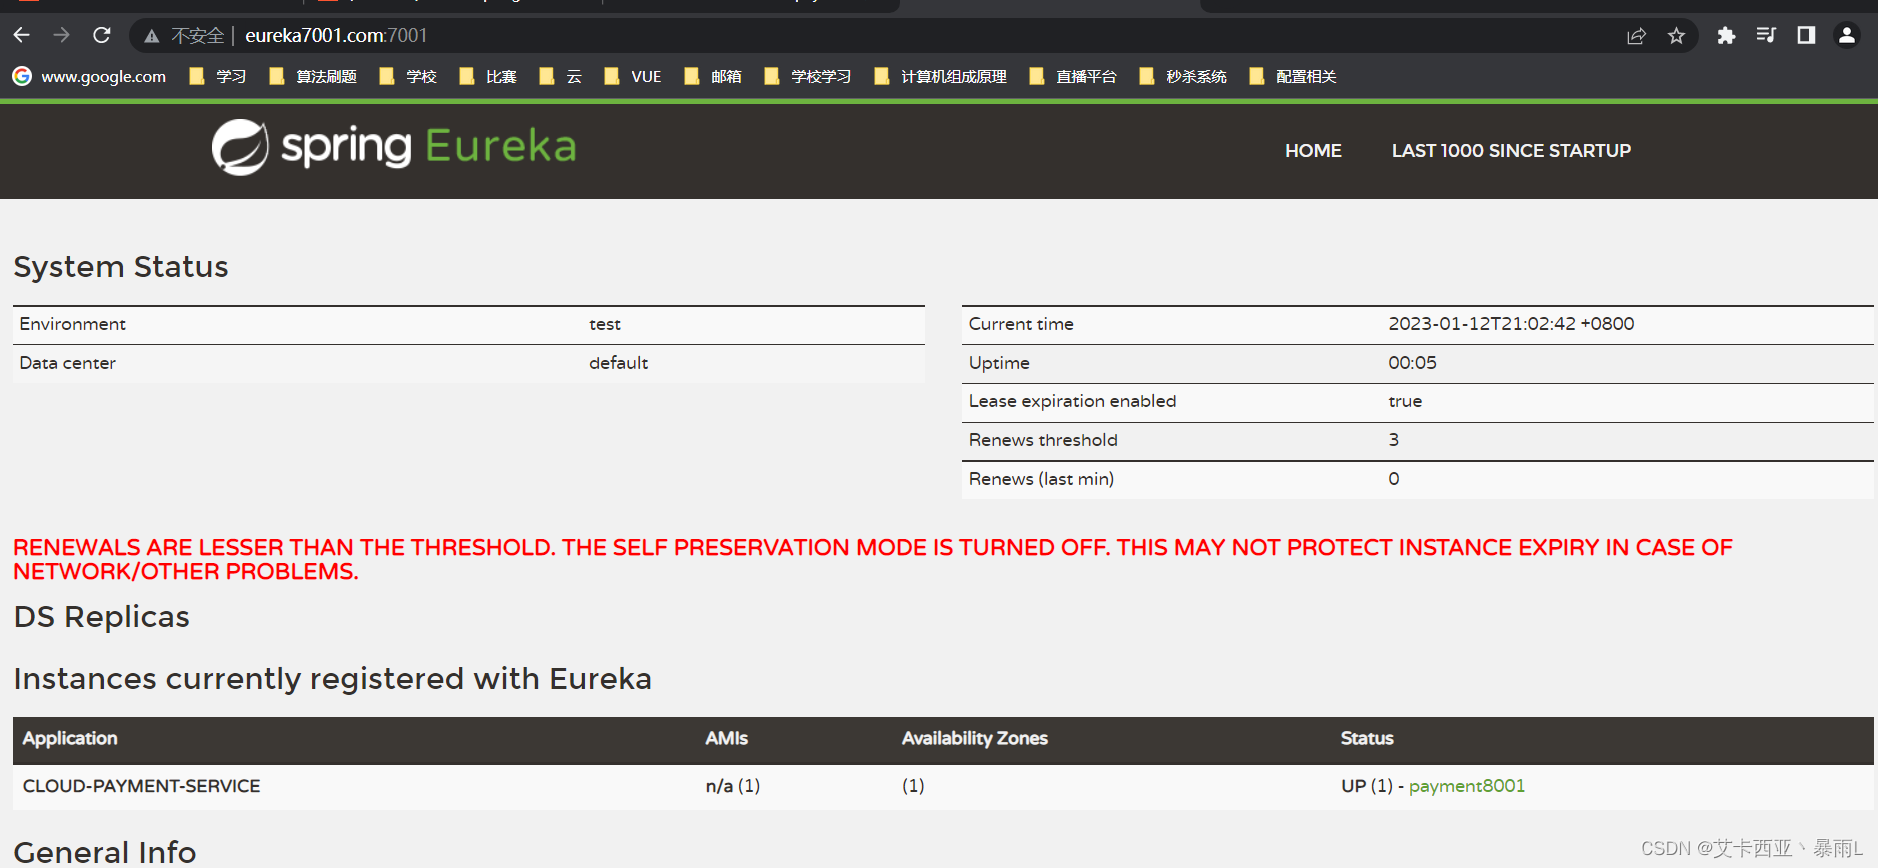Select the Renews threshold value 3
Screen dimensions: 1878x868
(x=1394, y=440)
